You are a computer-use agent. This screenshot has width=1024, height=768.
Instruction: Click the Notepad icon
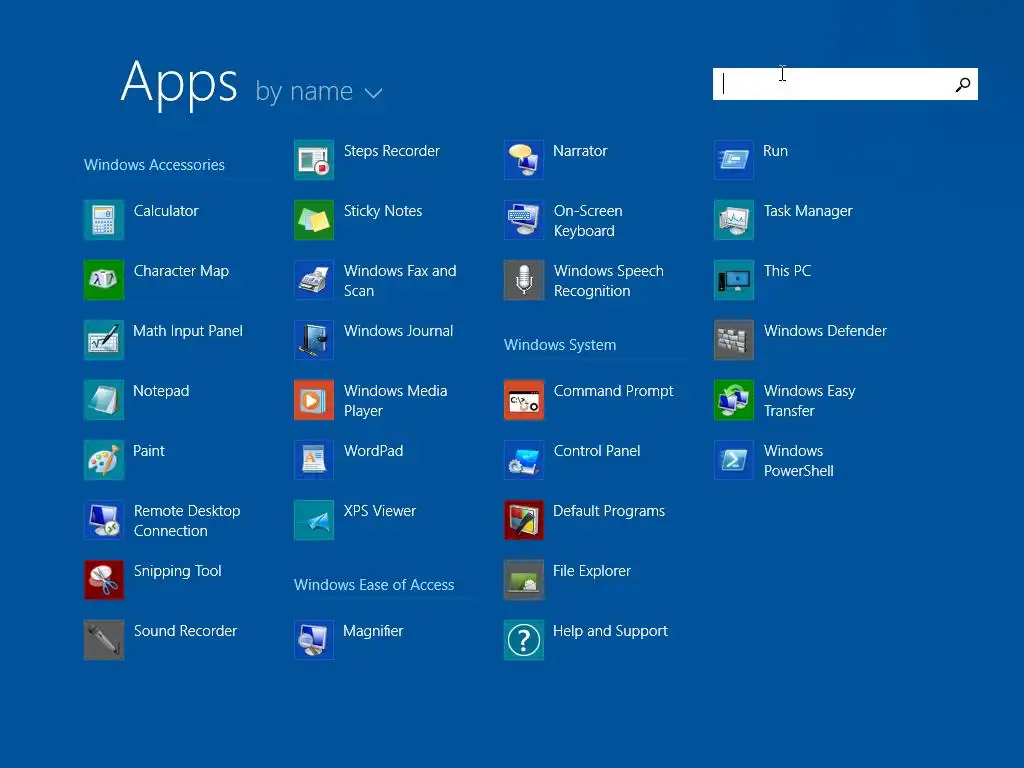click(104, 400)
